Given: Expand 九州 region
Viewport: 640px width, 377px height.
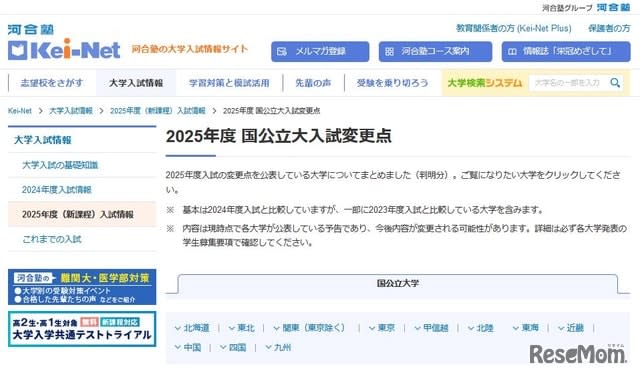Looking at the screenshot, I should 278,347.
